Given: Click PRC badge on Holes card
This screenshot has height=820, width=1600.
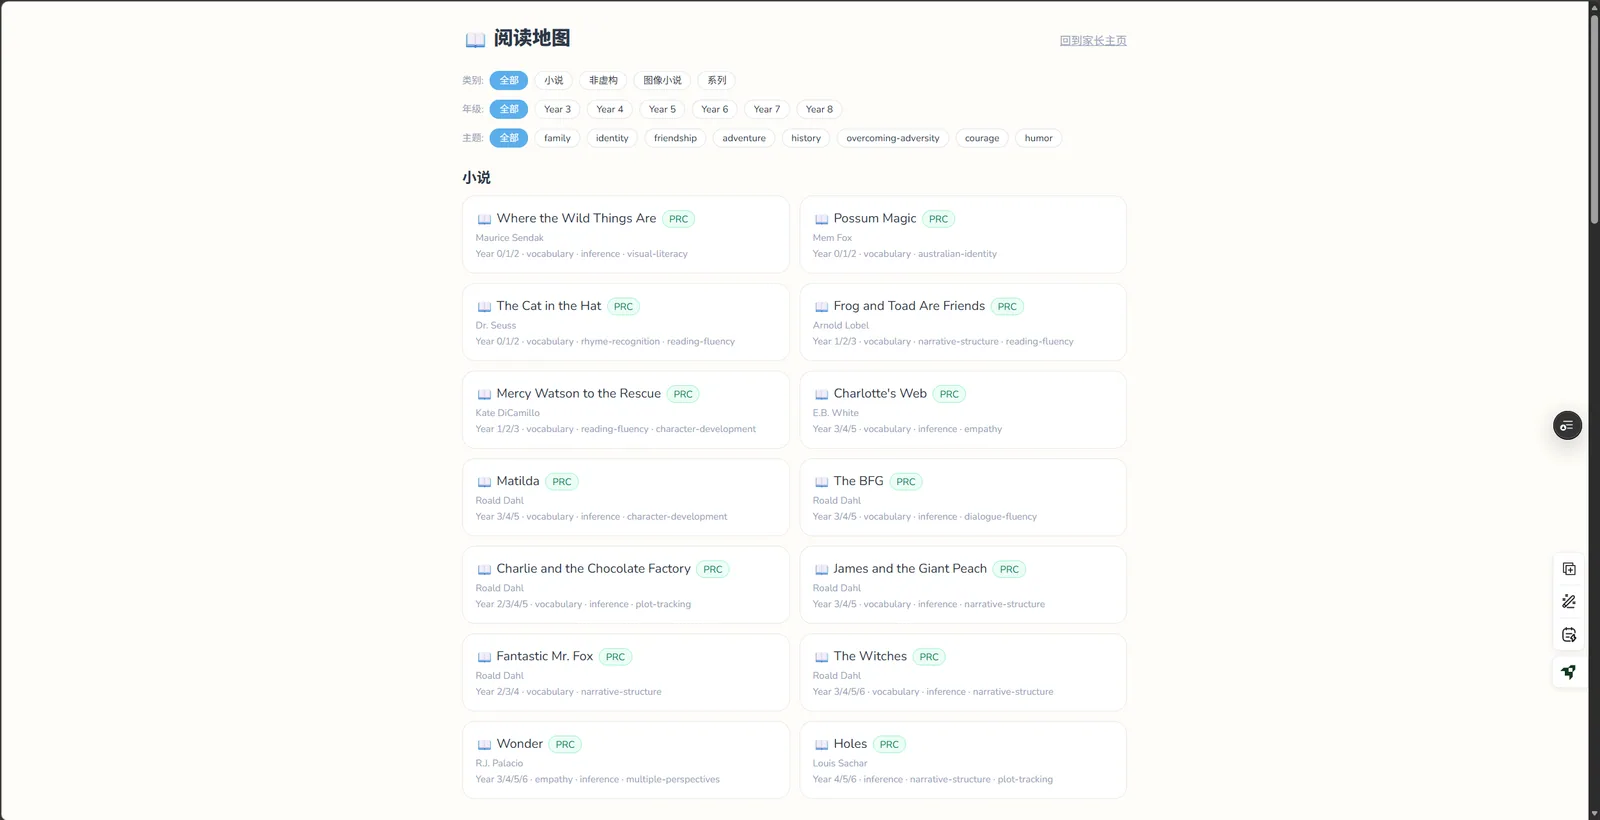Looking at the screenshot, I should [x=889, y=745].
